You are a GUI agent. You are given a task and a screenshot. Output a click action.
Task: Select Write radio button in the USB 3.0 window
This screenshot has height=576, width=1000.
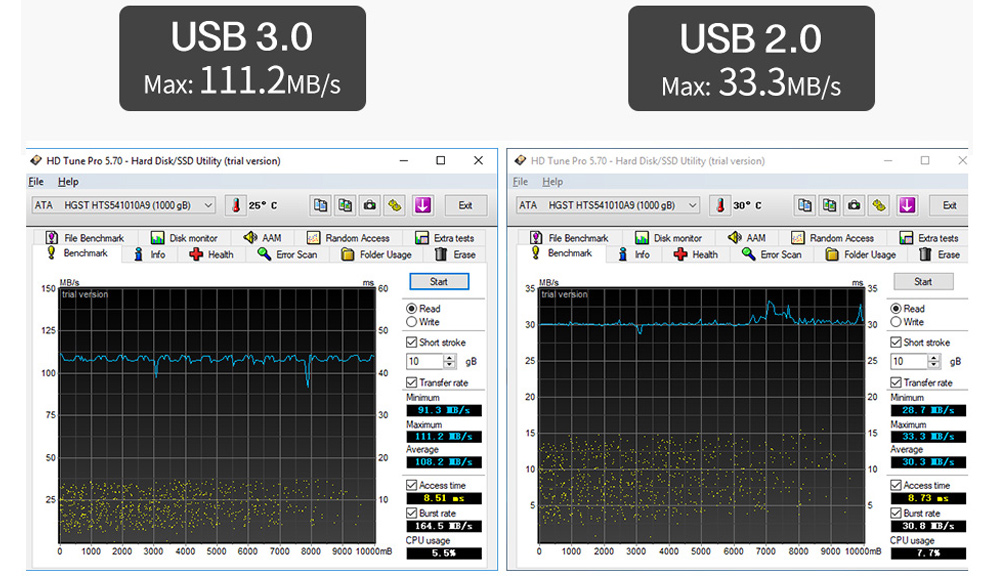click(412, 322)
